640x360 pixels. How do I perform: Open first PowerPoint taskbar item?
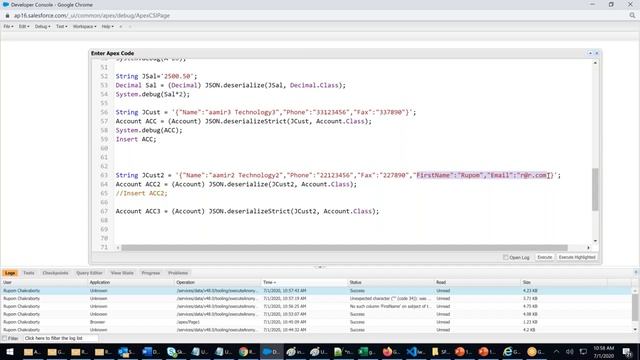(462, 351)
